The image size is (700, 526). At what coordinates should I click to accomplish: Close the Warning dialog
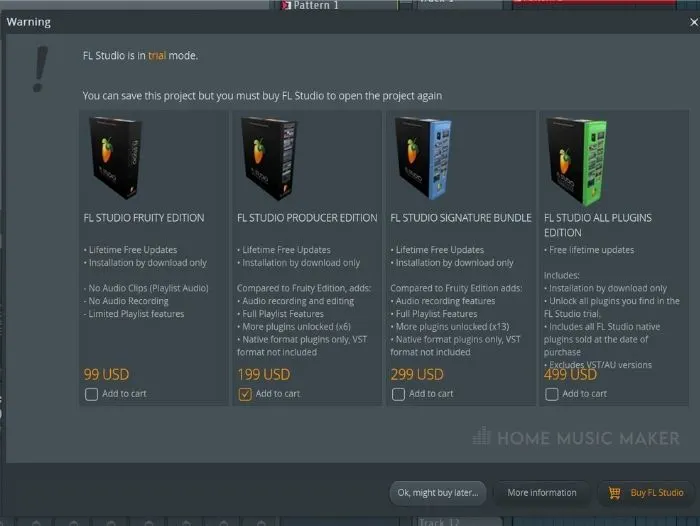pyautogui.click(x=694, y=22)
